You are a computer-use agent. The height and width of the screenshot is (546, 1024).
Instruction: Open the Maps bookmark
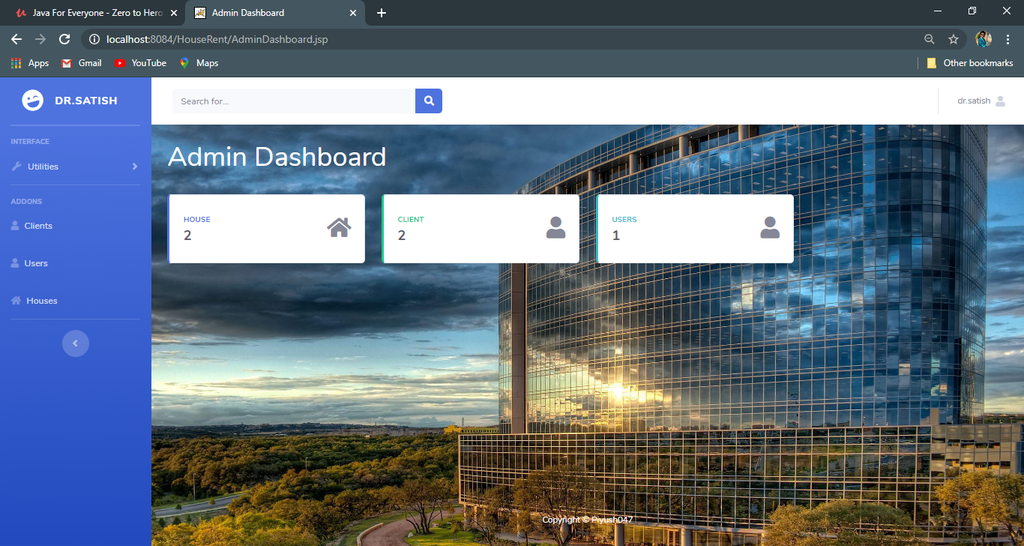(199, 63)
